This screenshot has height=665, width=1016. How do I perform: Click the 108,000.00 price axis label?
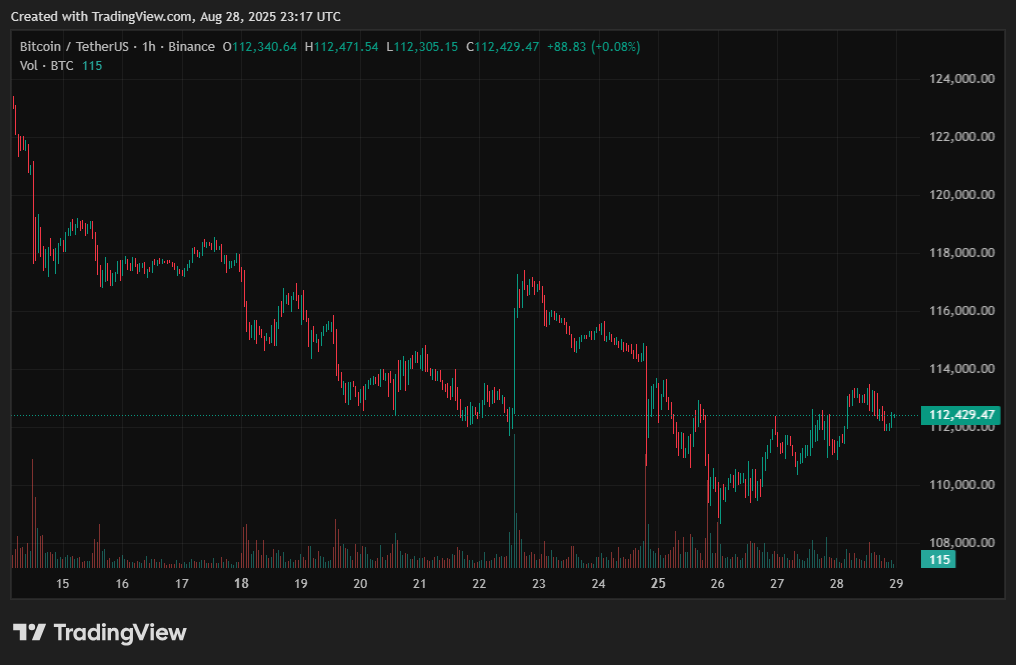pos(962,542)
